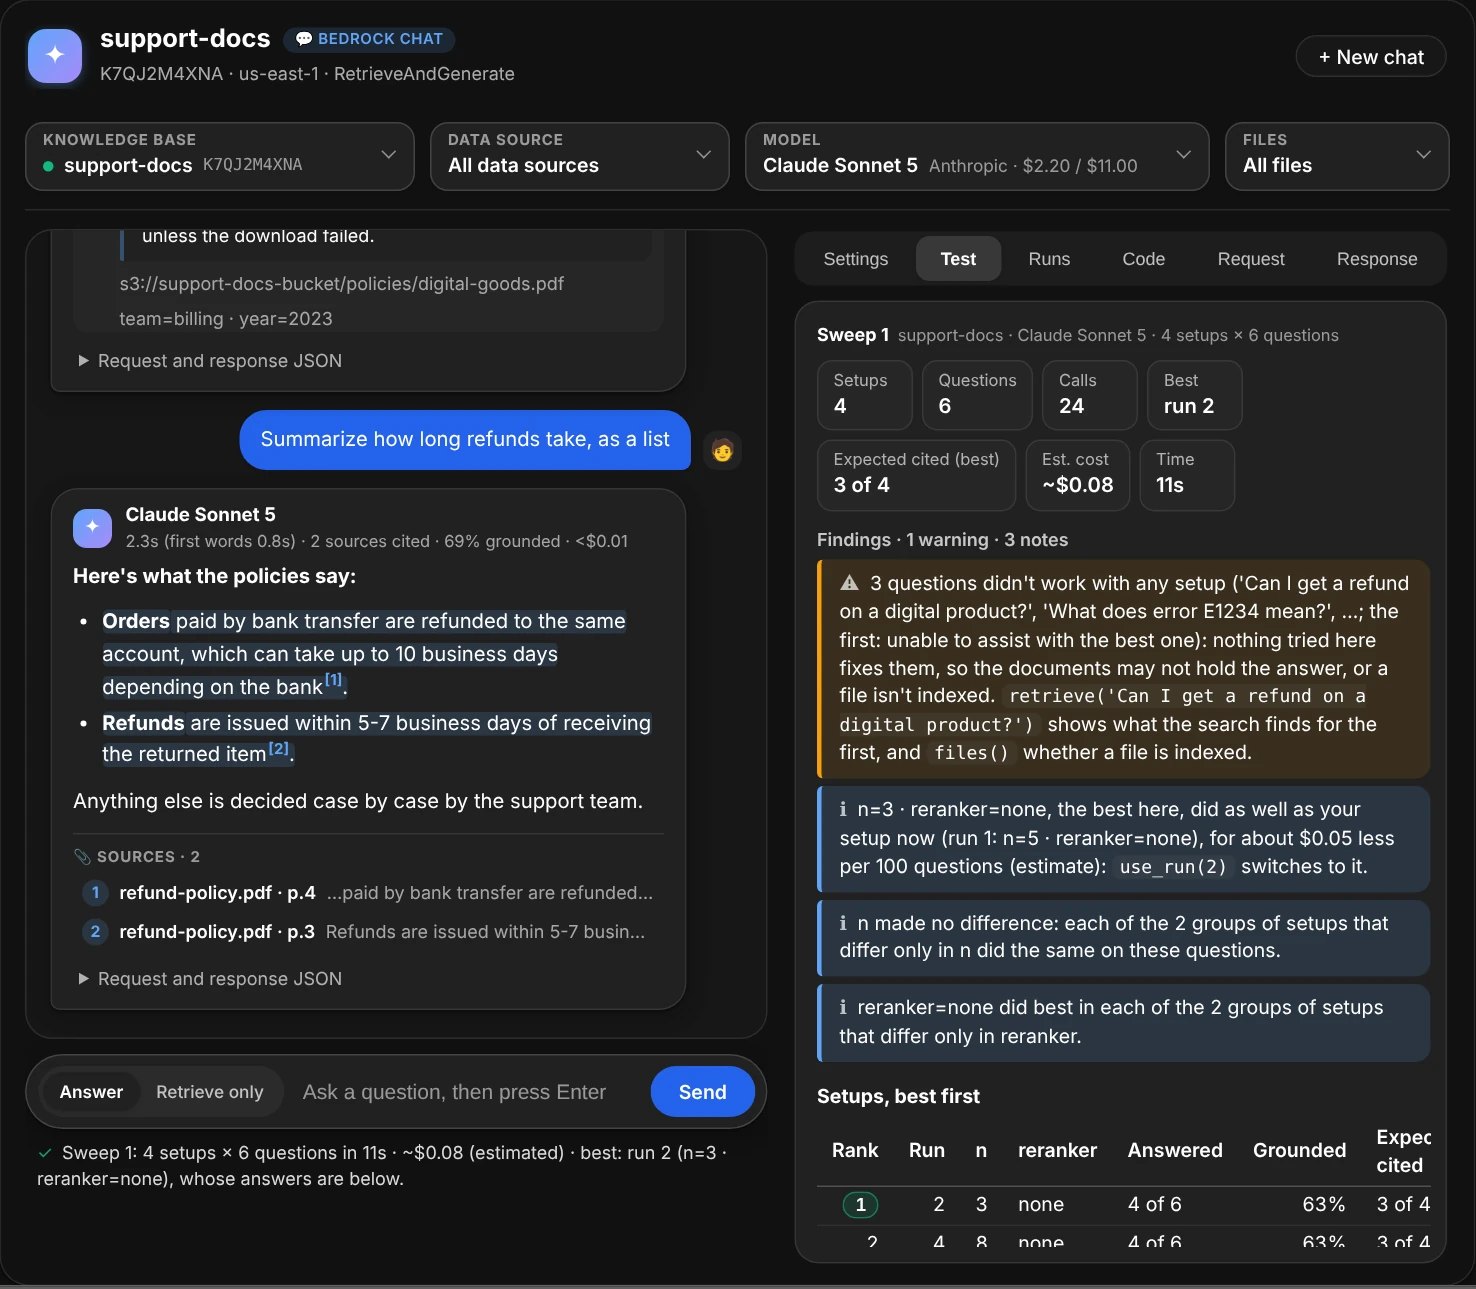Click source badge 1 for refund-policy.pdf p.4
The image size is (1476, 1289).
(95, 893)
